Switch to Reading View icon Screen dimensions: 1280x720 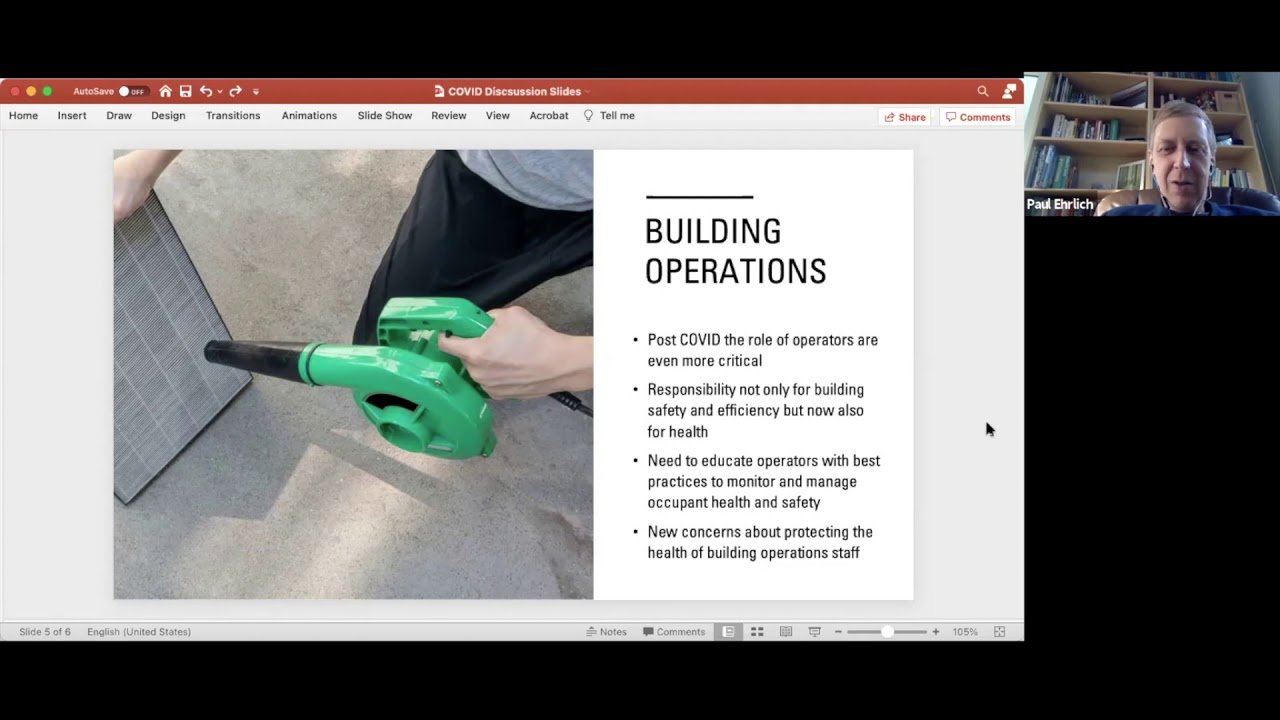pos(786,632)
